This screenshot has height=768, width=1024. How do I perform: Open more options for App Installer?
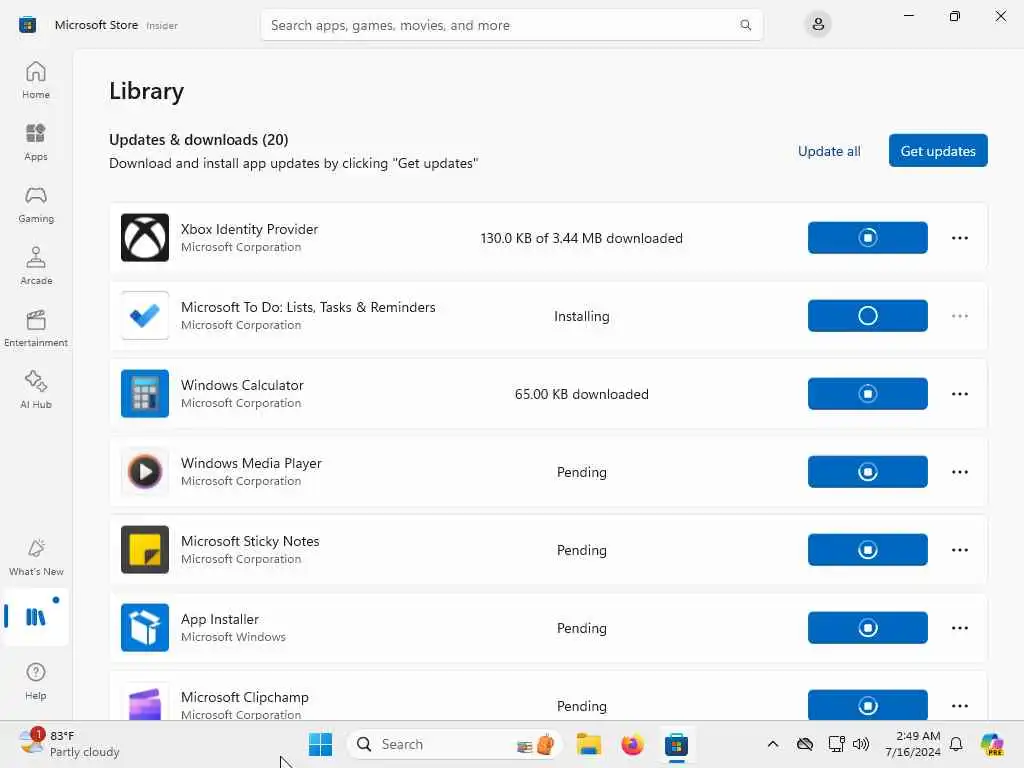(959, 628)
